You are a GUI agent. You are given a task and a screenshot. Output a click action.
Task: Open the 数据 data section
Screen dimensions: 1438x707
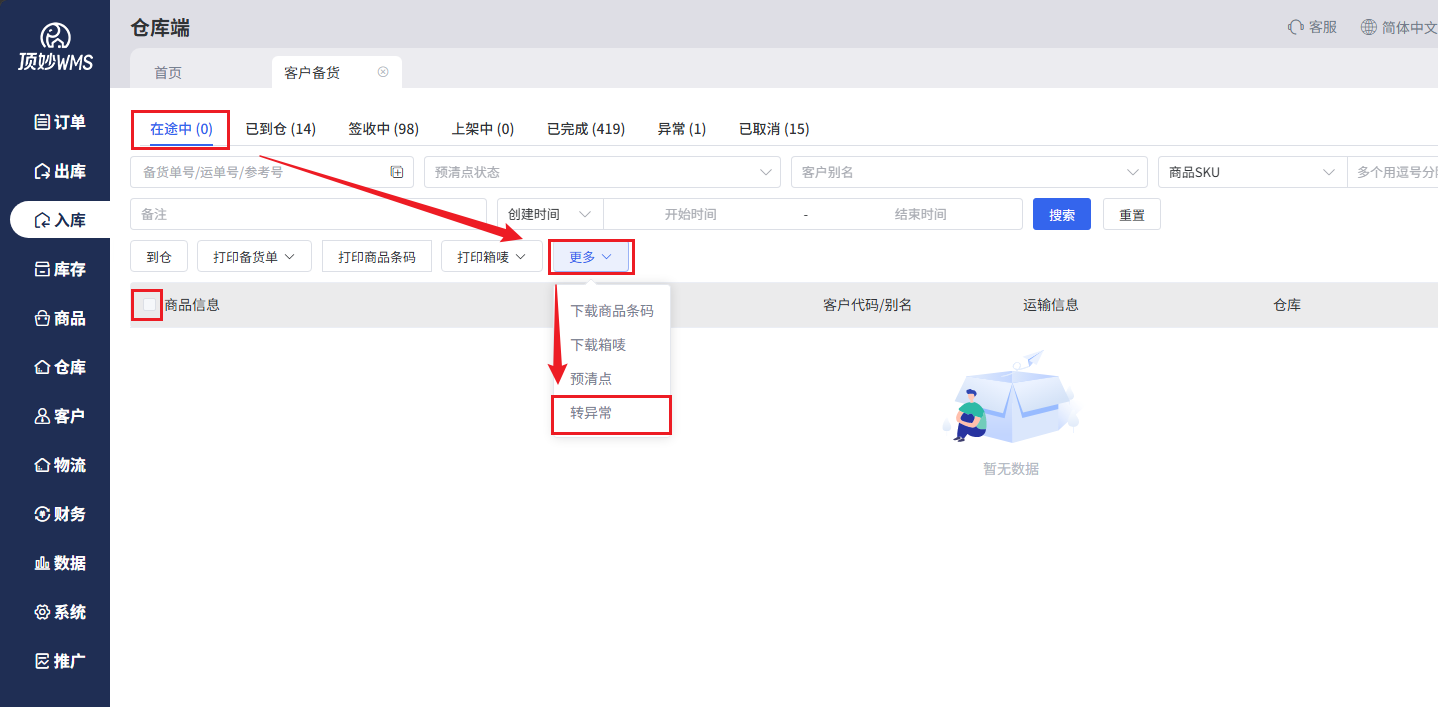60,563
